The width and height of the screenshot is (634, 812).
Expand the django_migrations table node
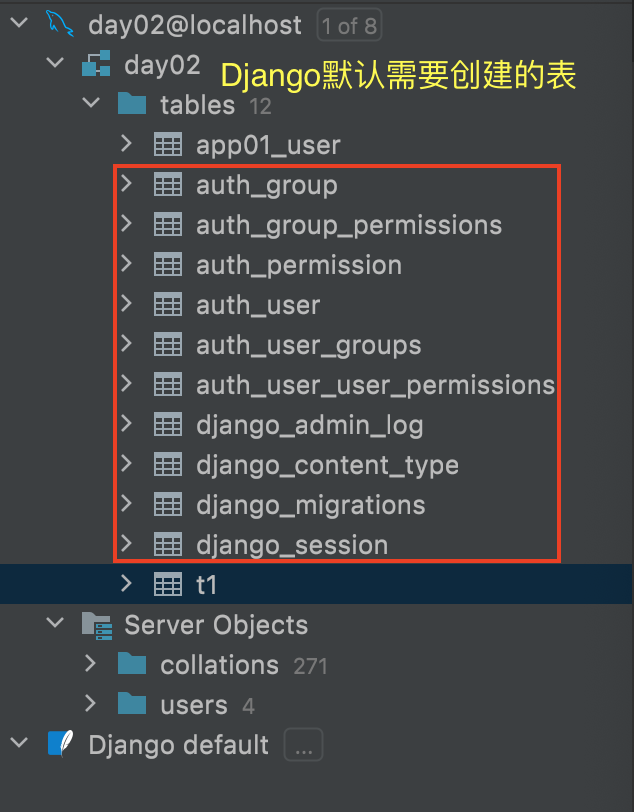pos(126,505)
